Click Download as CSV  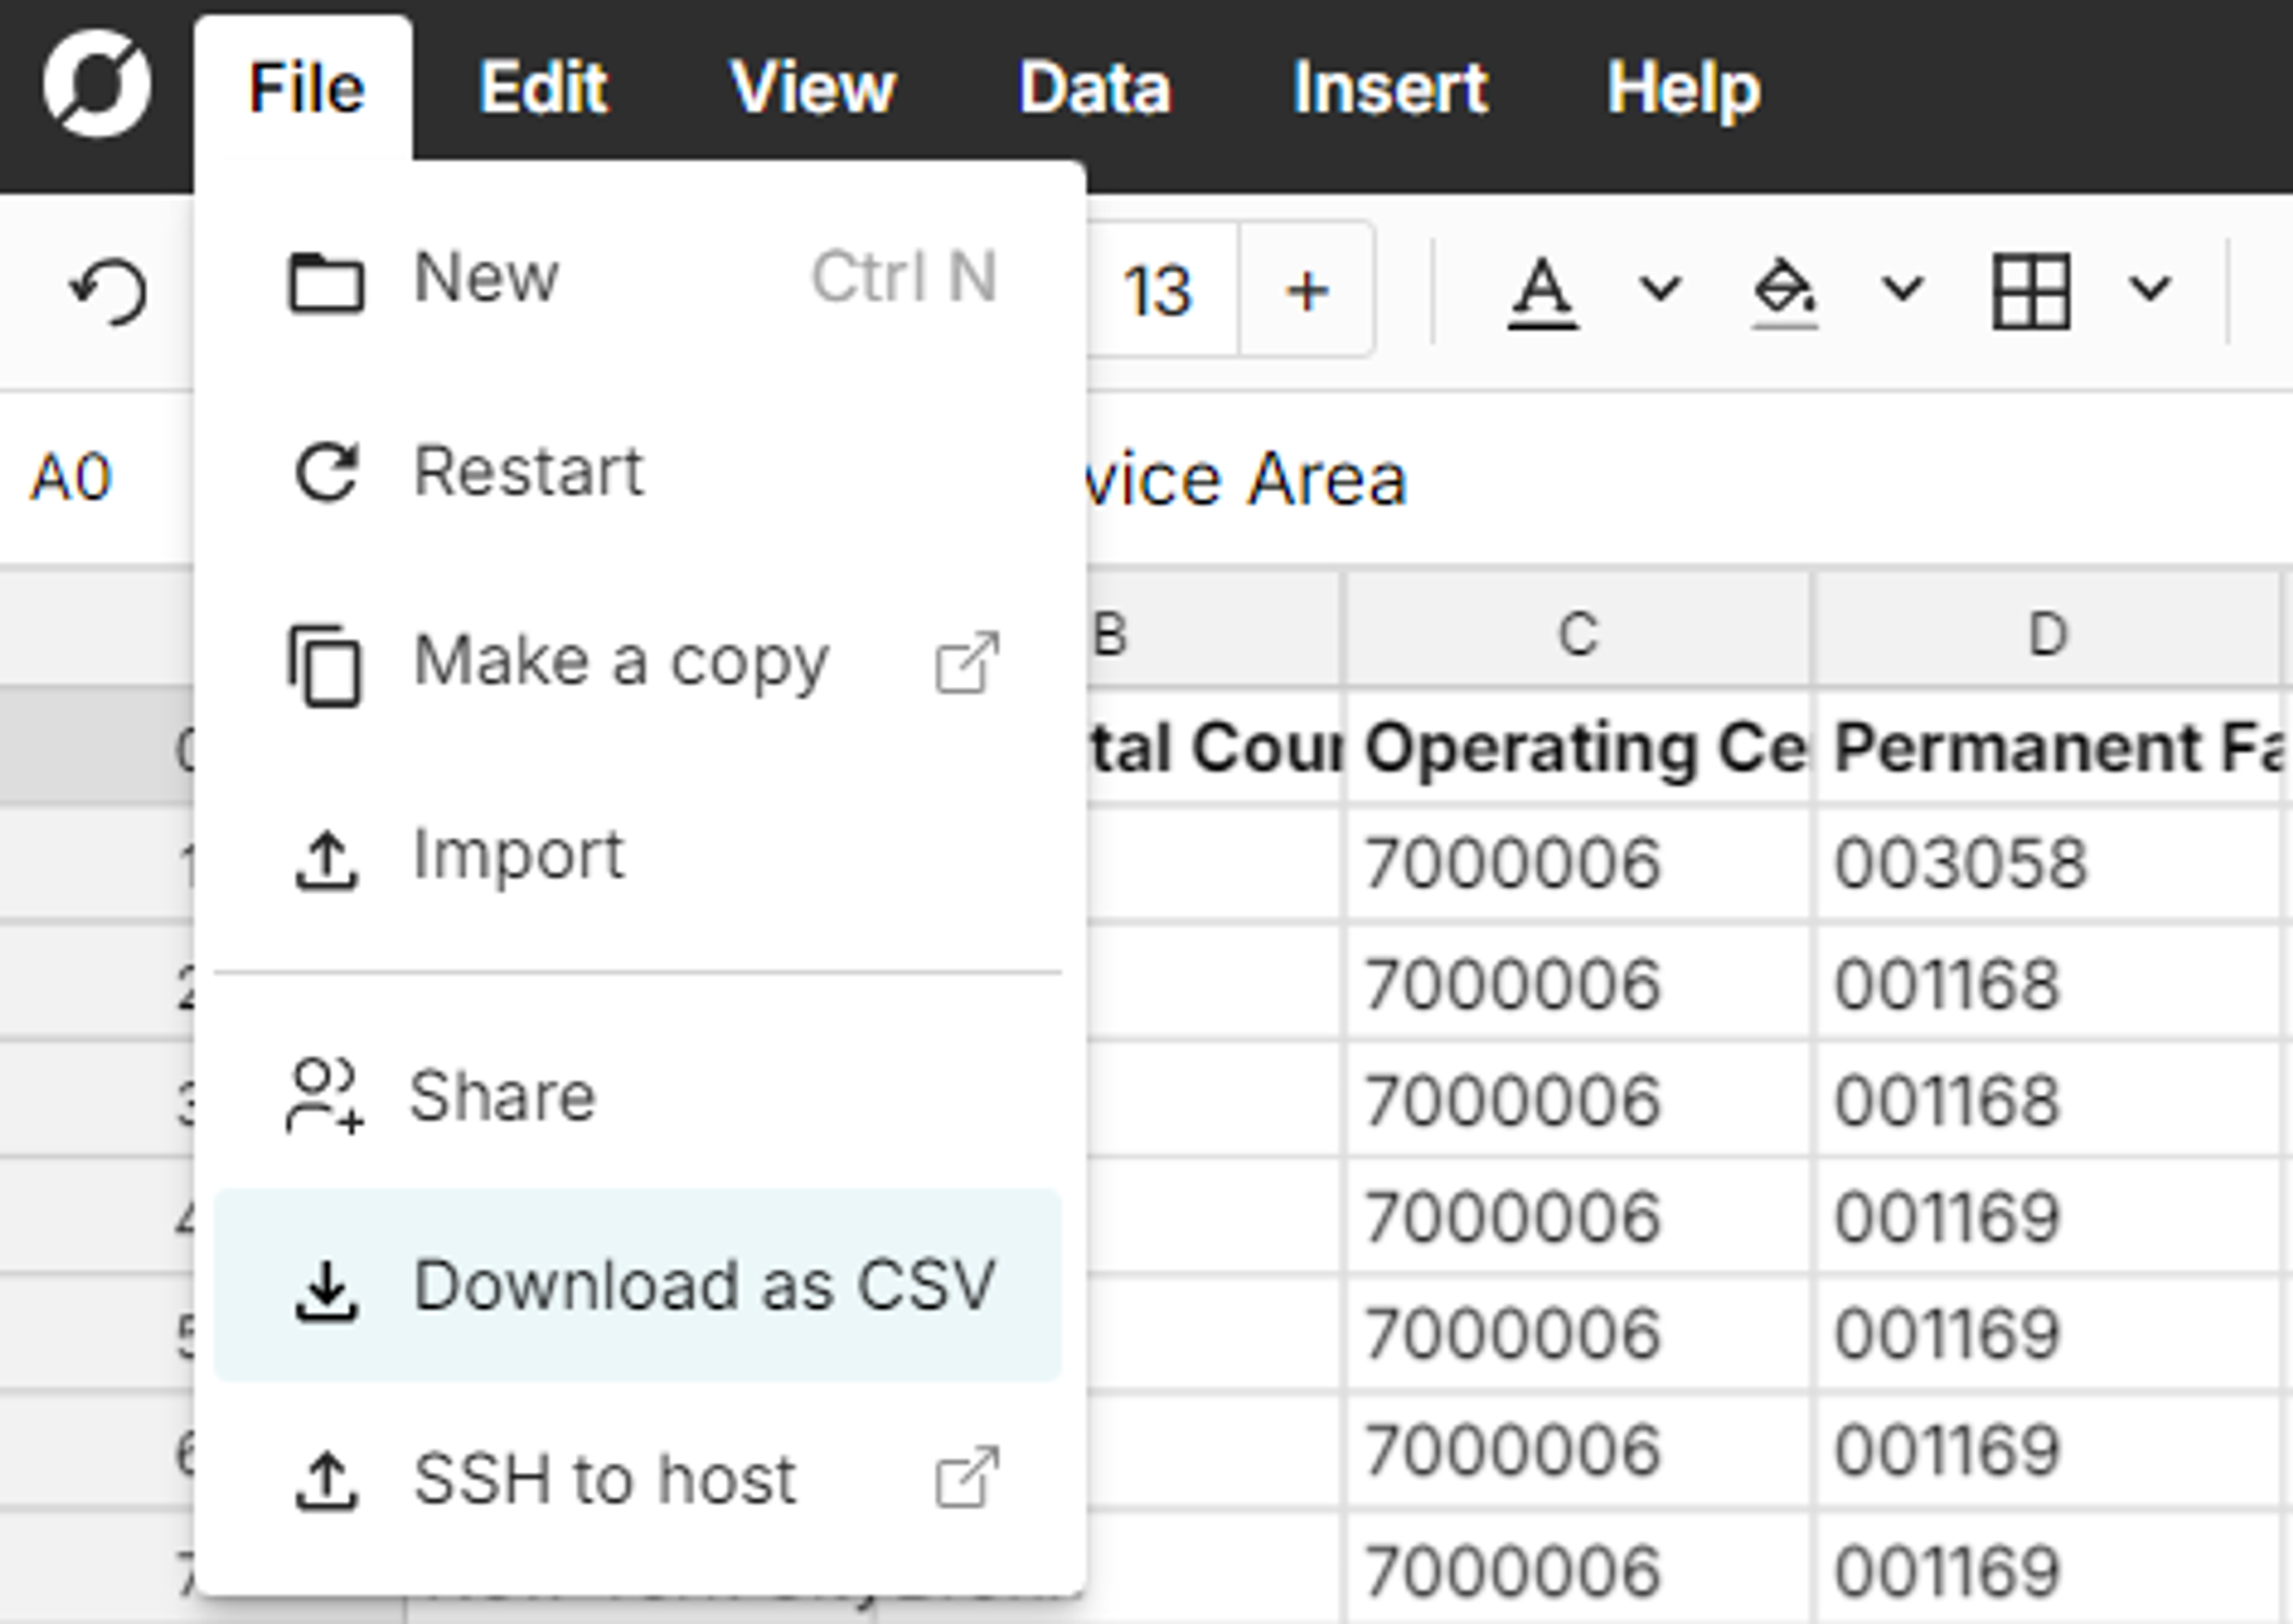click(638, 1286)
